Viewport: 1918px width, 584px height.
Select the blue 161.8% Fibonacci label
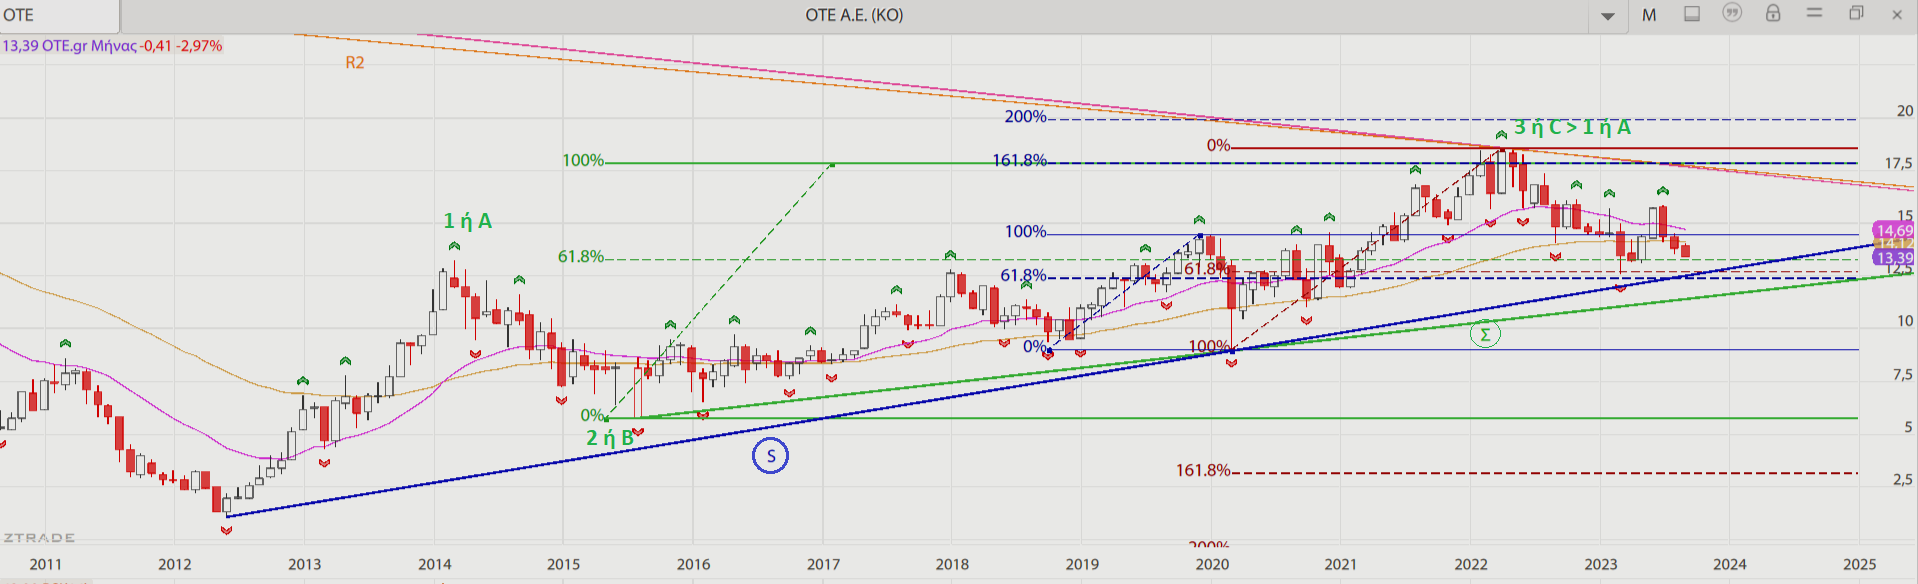[x=1020, y=160]
